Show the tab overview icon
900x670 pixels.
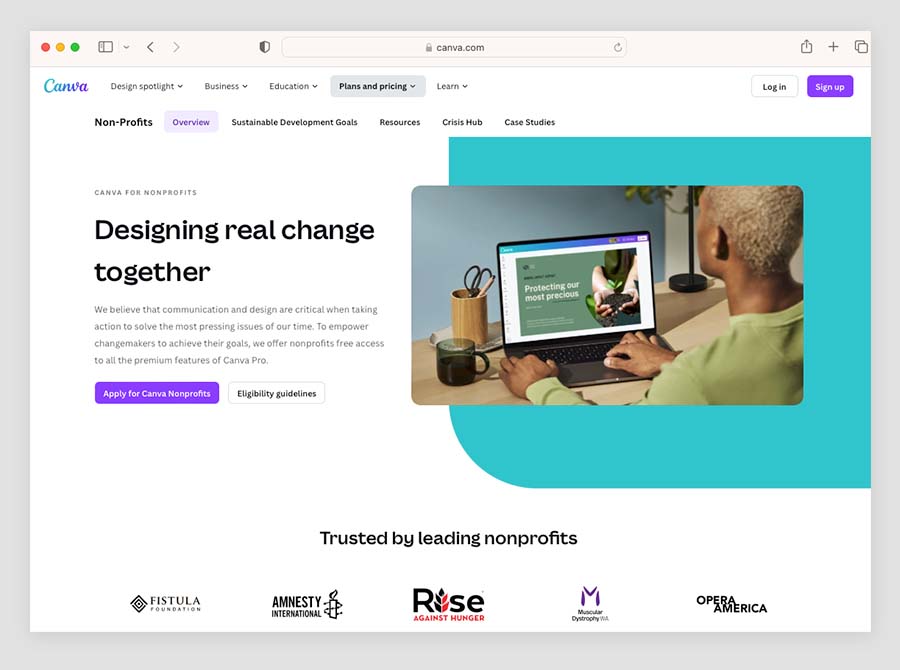coord(861,47)
